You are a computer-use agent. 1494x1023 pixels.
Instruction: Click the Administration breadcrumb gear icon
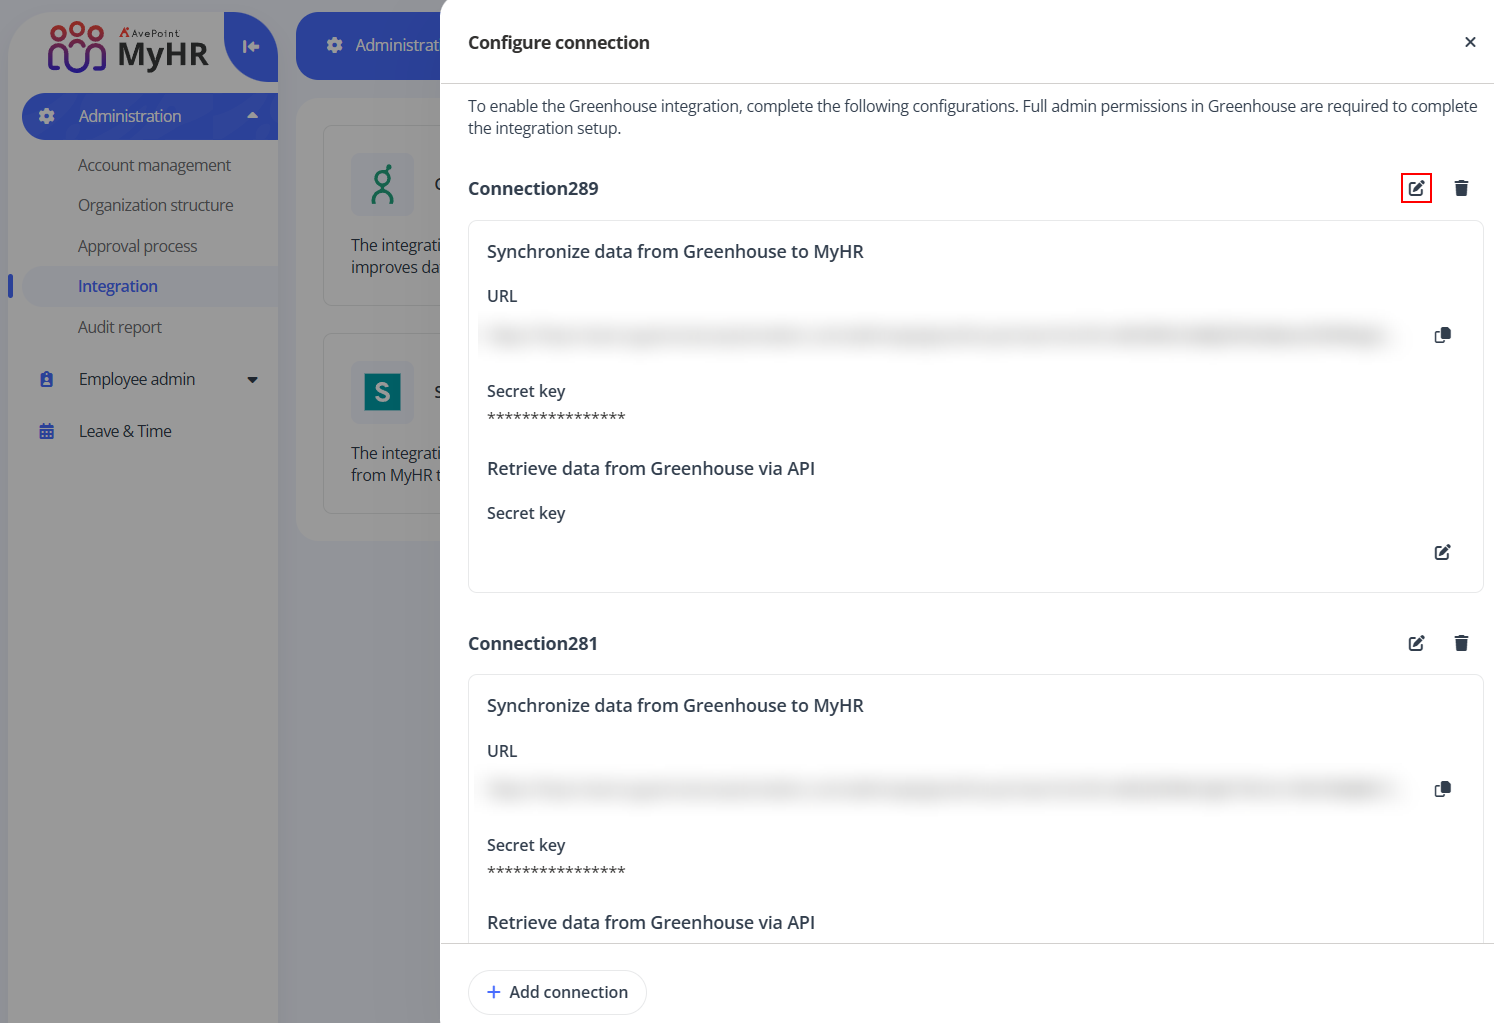pyautogui.click(x=335, y=45)
